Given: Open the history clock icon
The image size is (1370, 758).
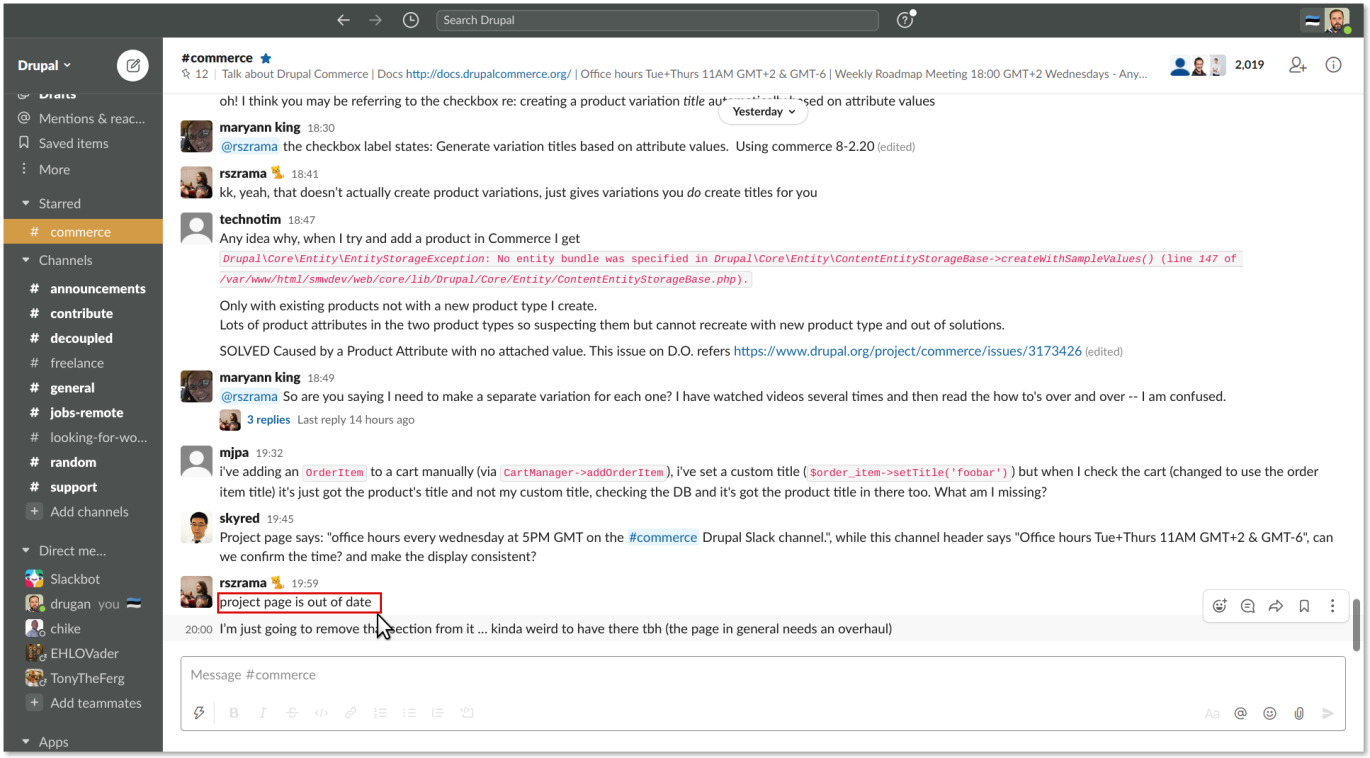Looking at the screenshot, I should [411, 20].
